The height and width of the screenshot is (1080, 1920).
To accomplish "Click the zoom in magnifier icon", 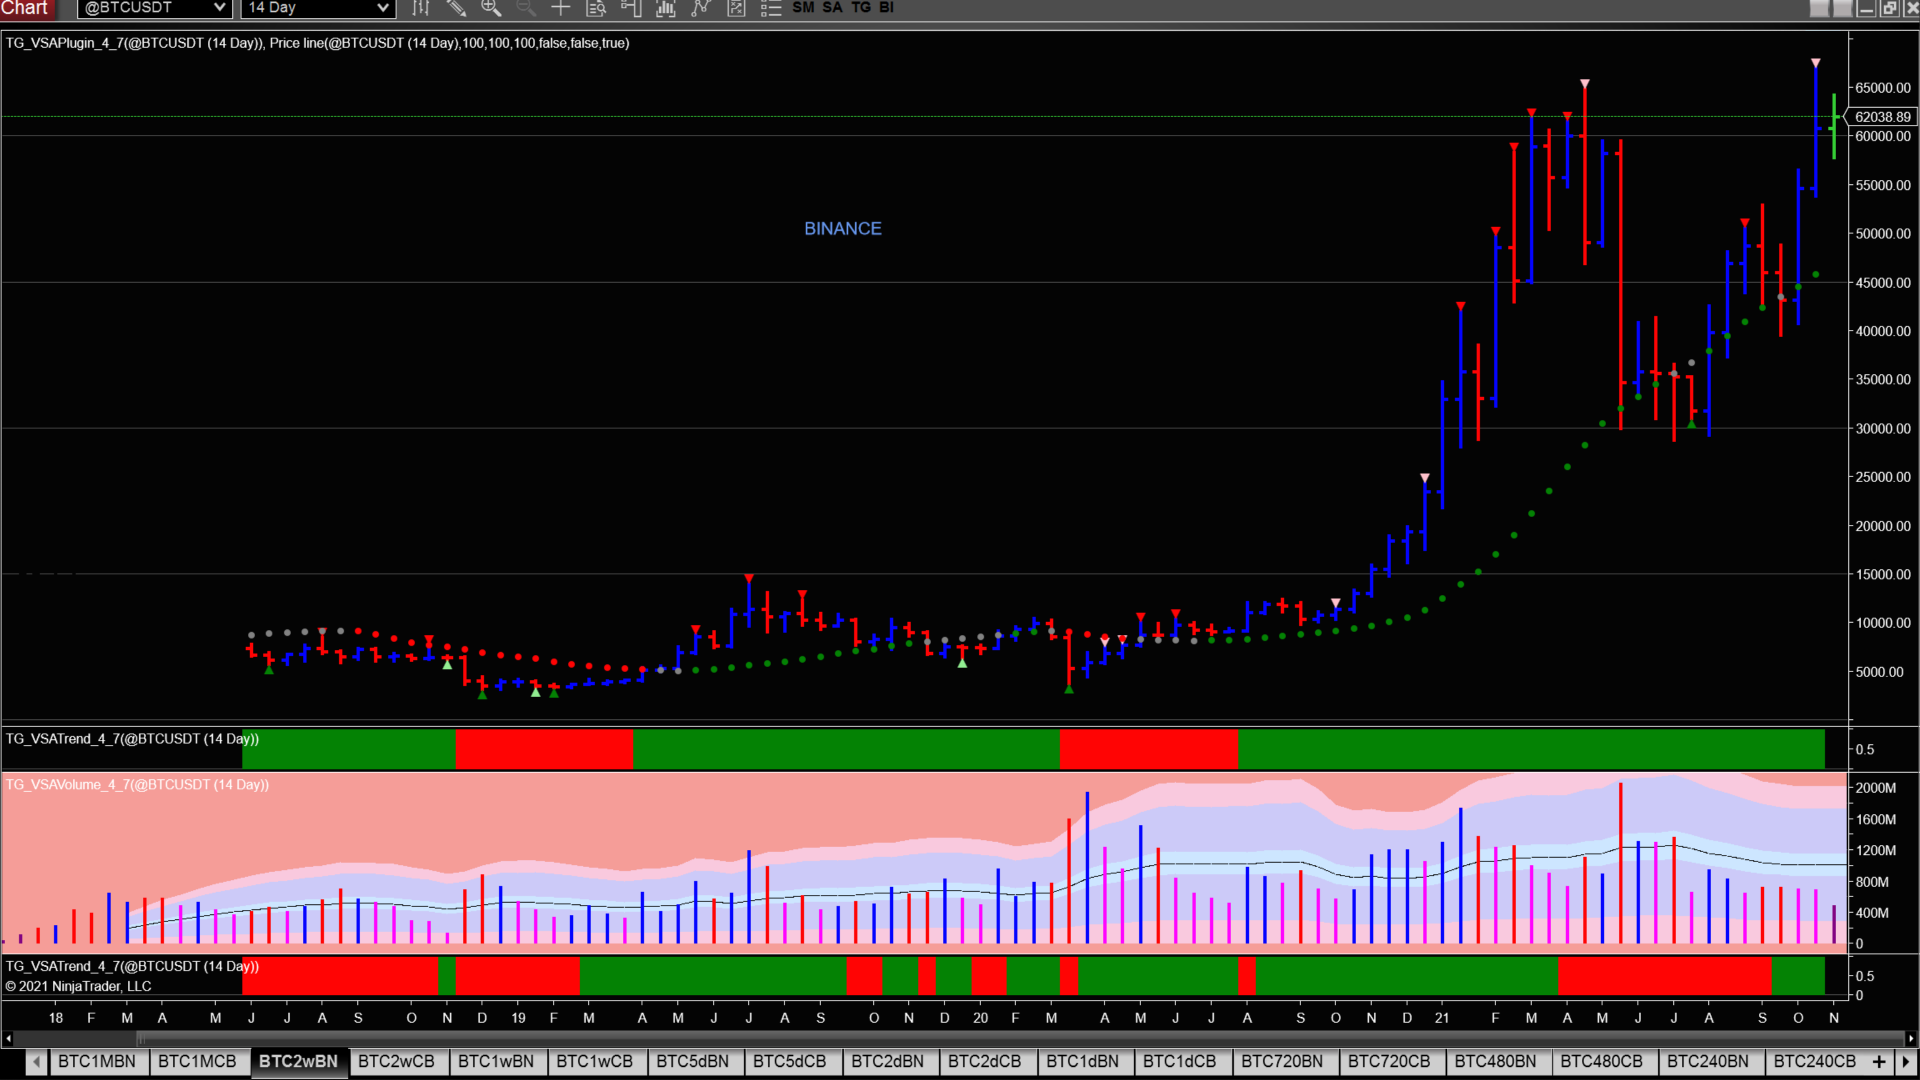I will coord(491,8).
